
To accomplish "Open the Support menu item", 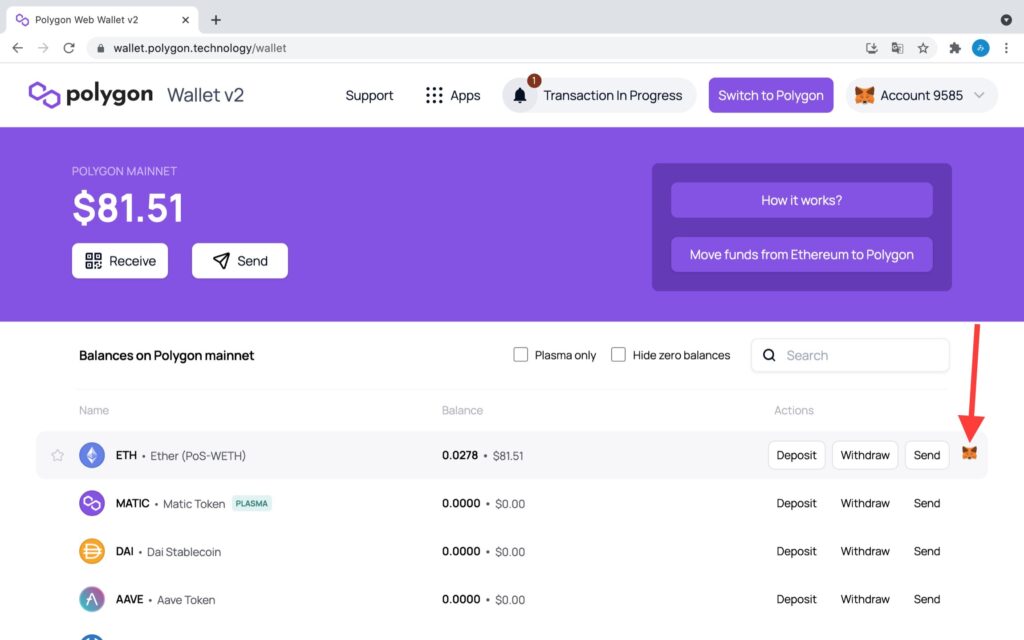I will 369,95.
